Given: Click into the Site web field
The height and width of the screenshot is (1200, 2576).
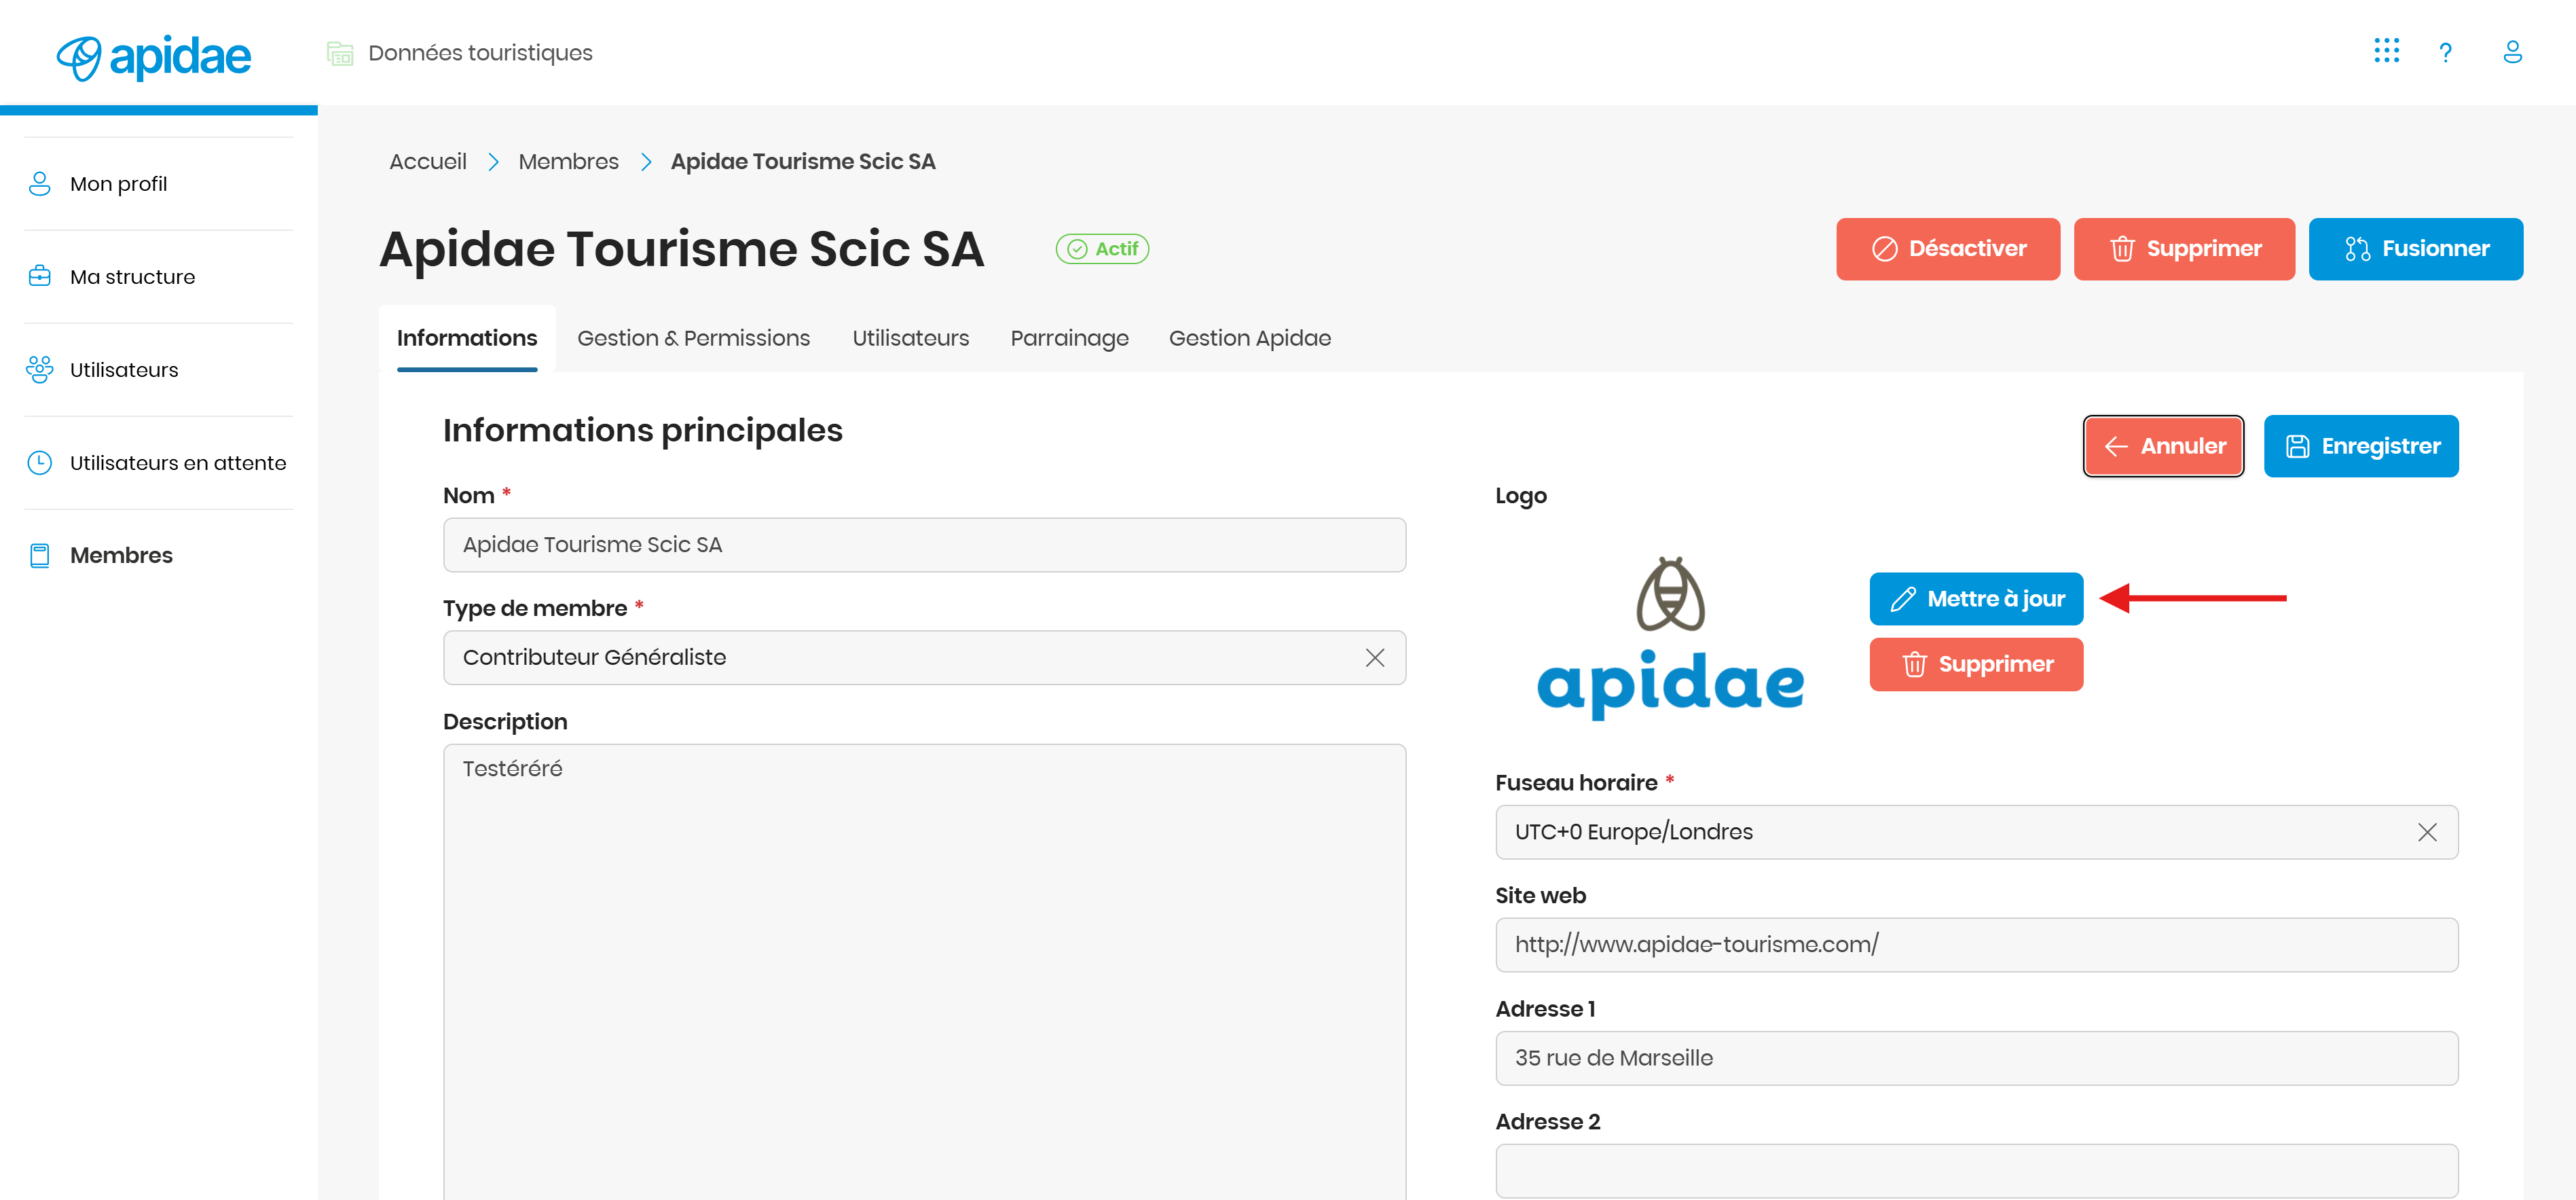Looking at the screenshot, I should point(1976,945).
